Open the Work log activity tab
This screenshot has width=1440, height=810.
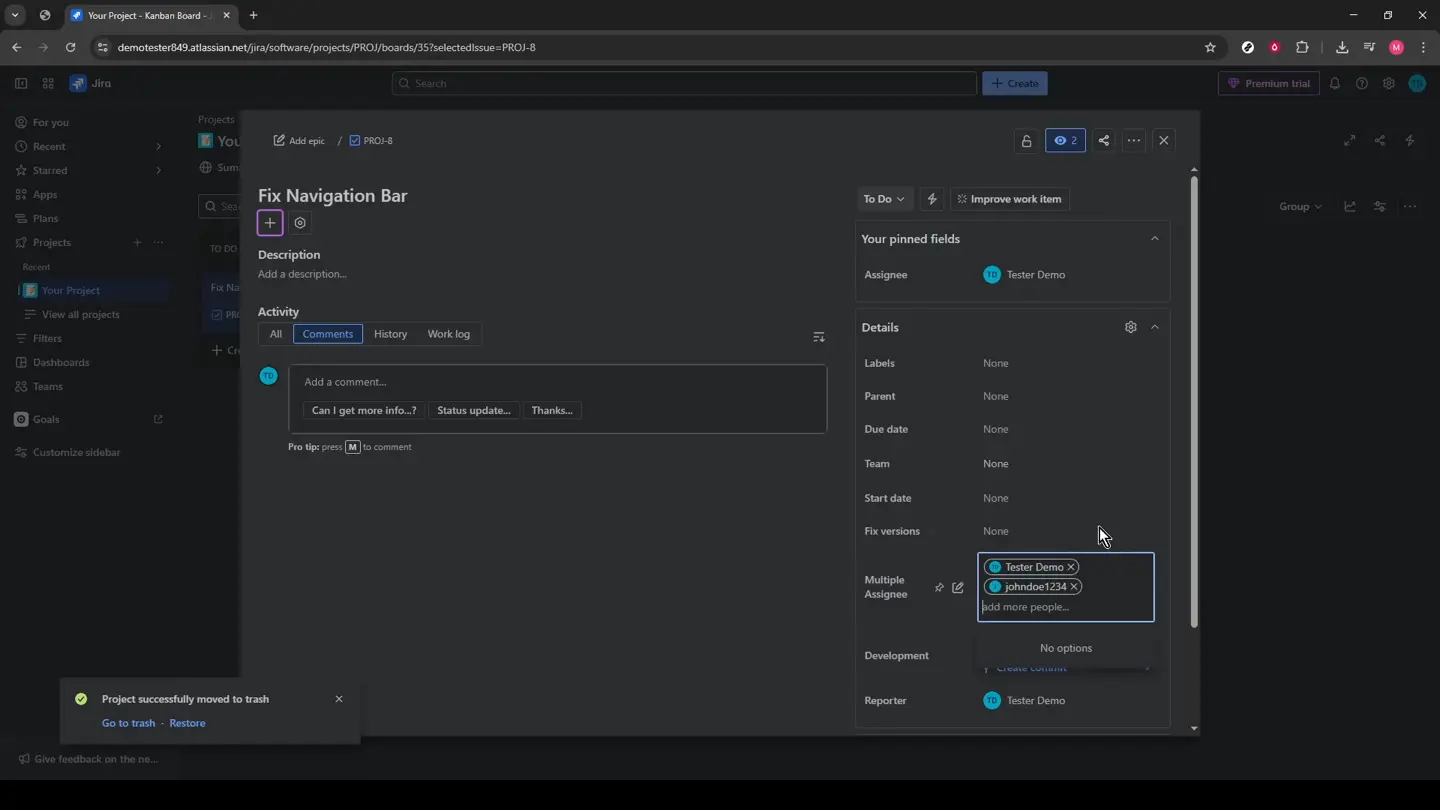448,334
